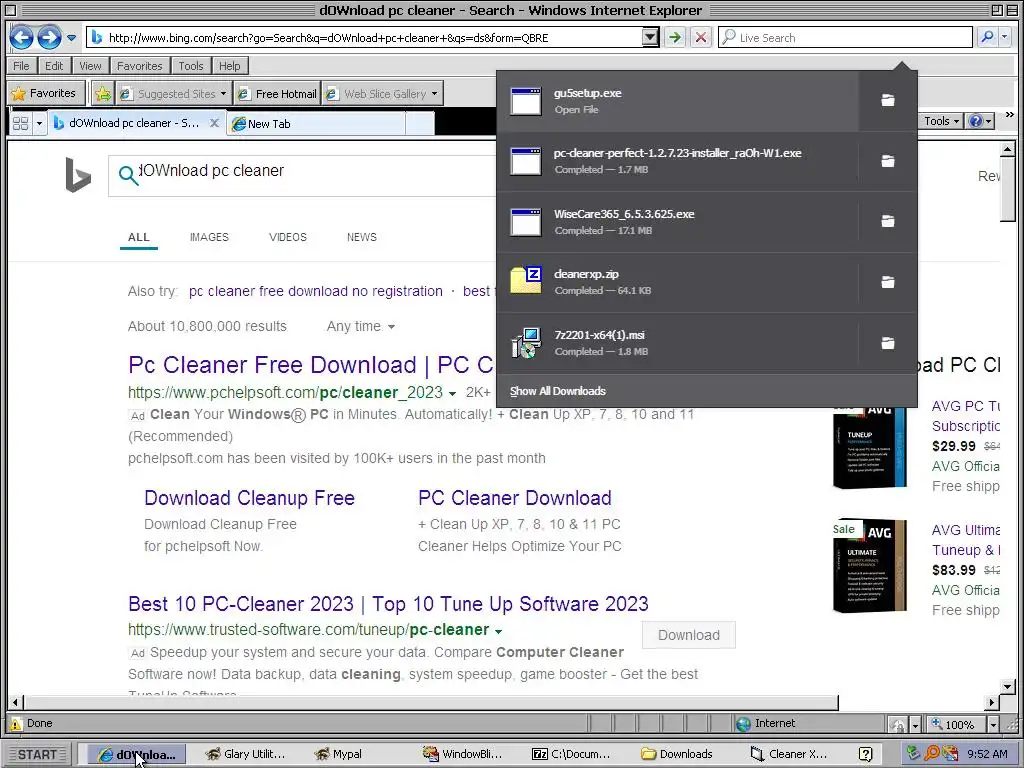1024x768 pixels.
Task: Click the address bar URL field
Action: point(373,38)
